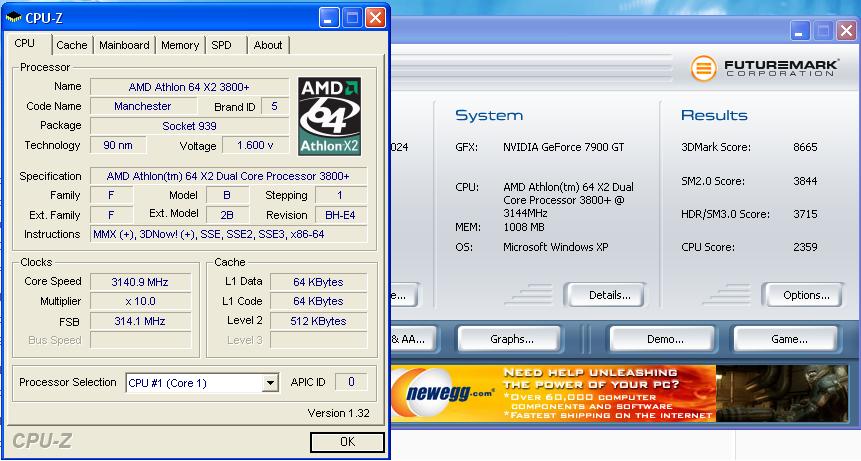Click the L1 Code value 64 KBytes

tap(318, 301)
